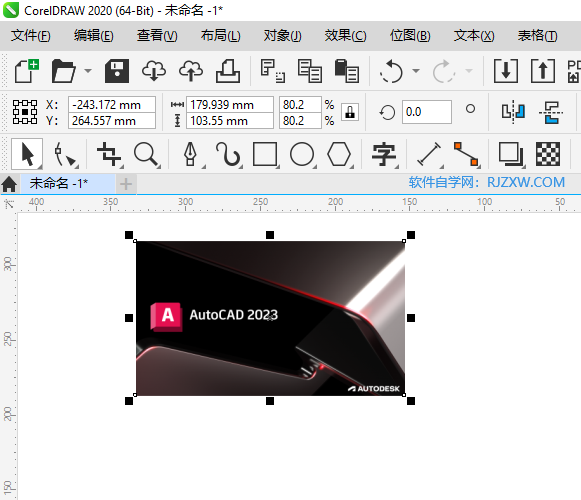
Task: Edit the Y position field
Action: coord(112,121)
